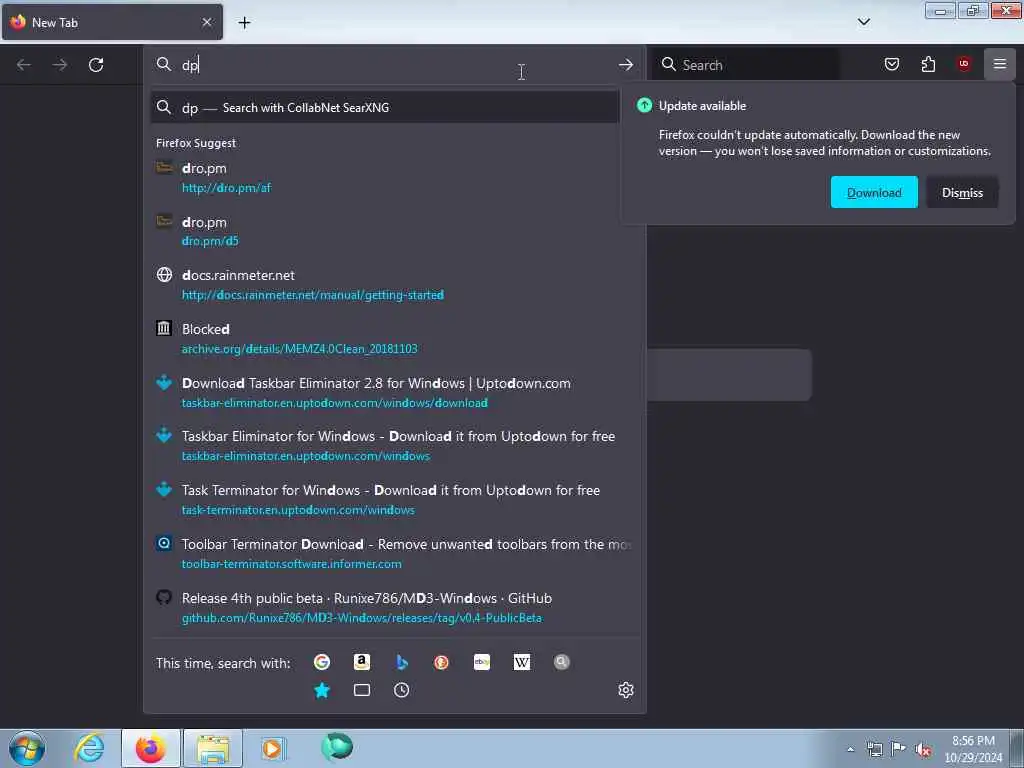Search this time with DuckDuckGo
Screen dimensions: 1024x768
441,662
